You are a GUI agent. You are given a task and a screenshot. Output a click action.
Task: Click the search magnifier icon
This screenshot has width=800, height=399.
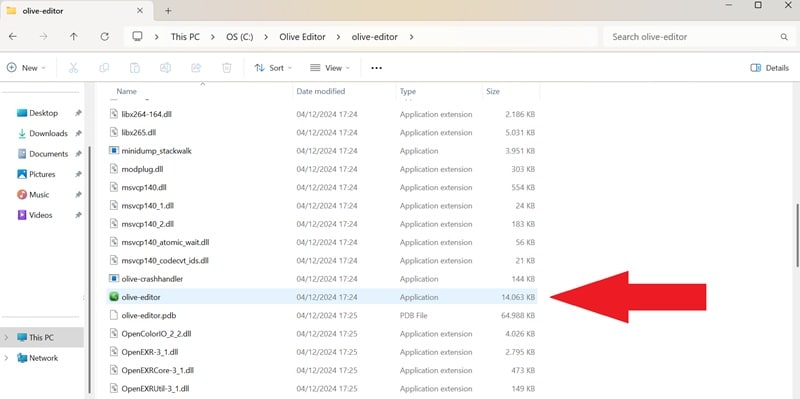784,37
